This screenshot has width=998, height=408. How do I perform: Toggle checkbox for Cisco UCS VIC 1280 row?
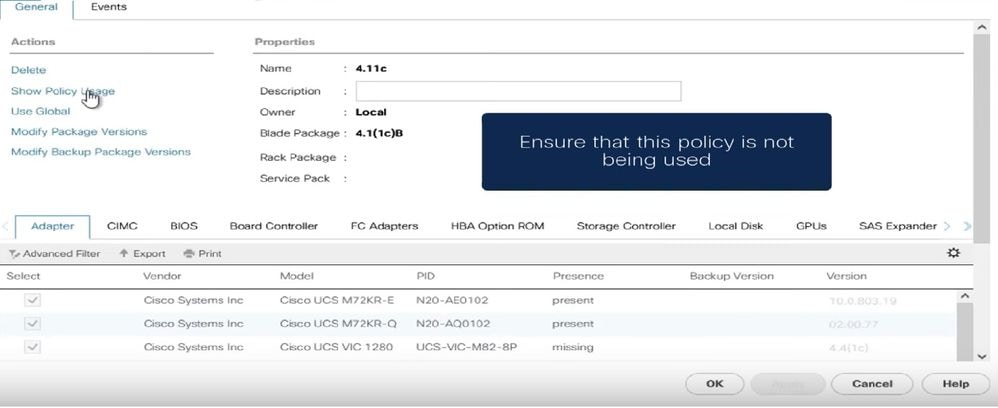click(32, 347)
